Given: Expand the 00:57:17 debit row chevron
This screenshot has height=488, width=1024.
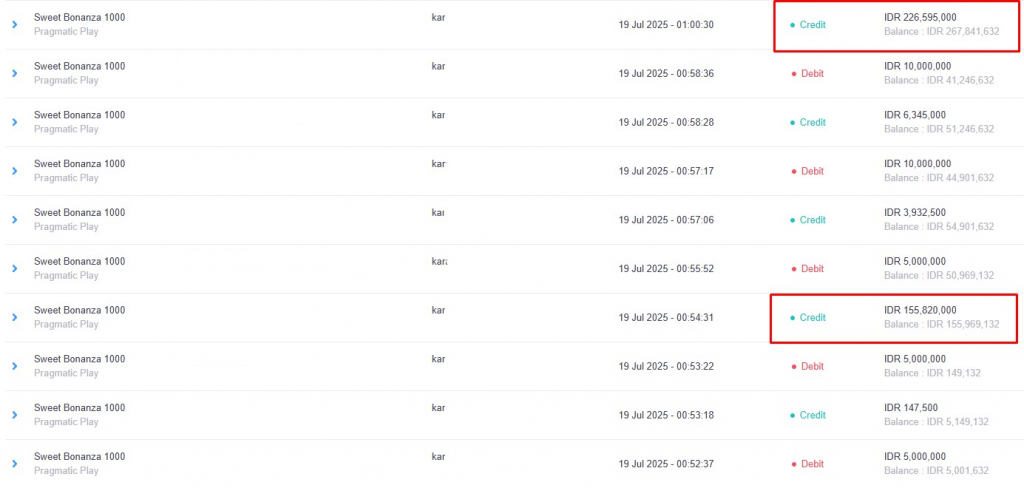Looking at the screenshot, I should 14,171.
